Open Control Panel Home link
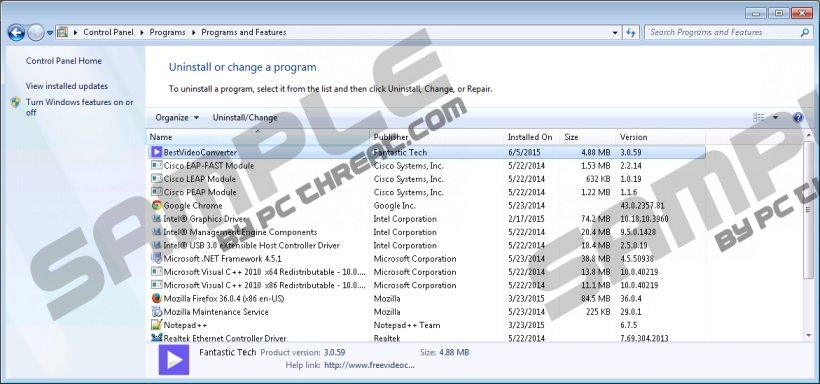 coord(64,61)
